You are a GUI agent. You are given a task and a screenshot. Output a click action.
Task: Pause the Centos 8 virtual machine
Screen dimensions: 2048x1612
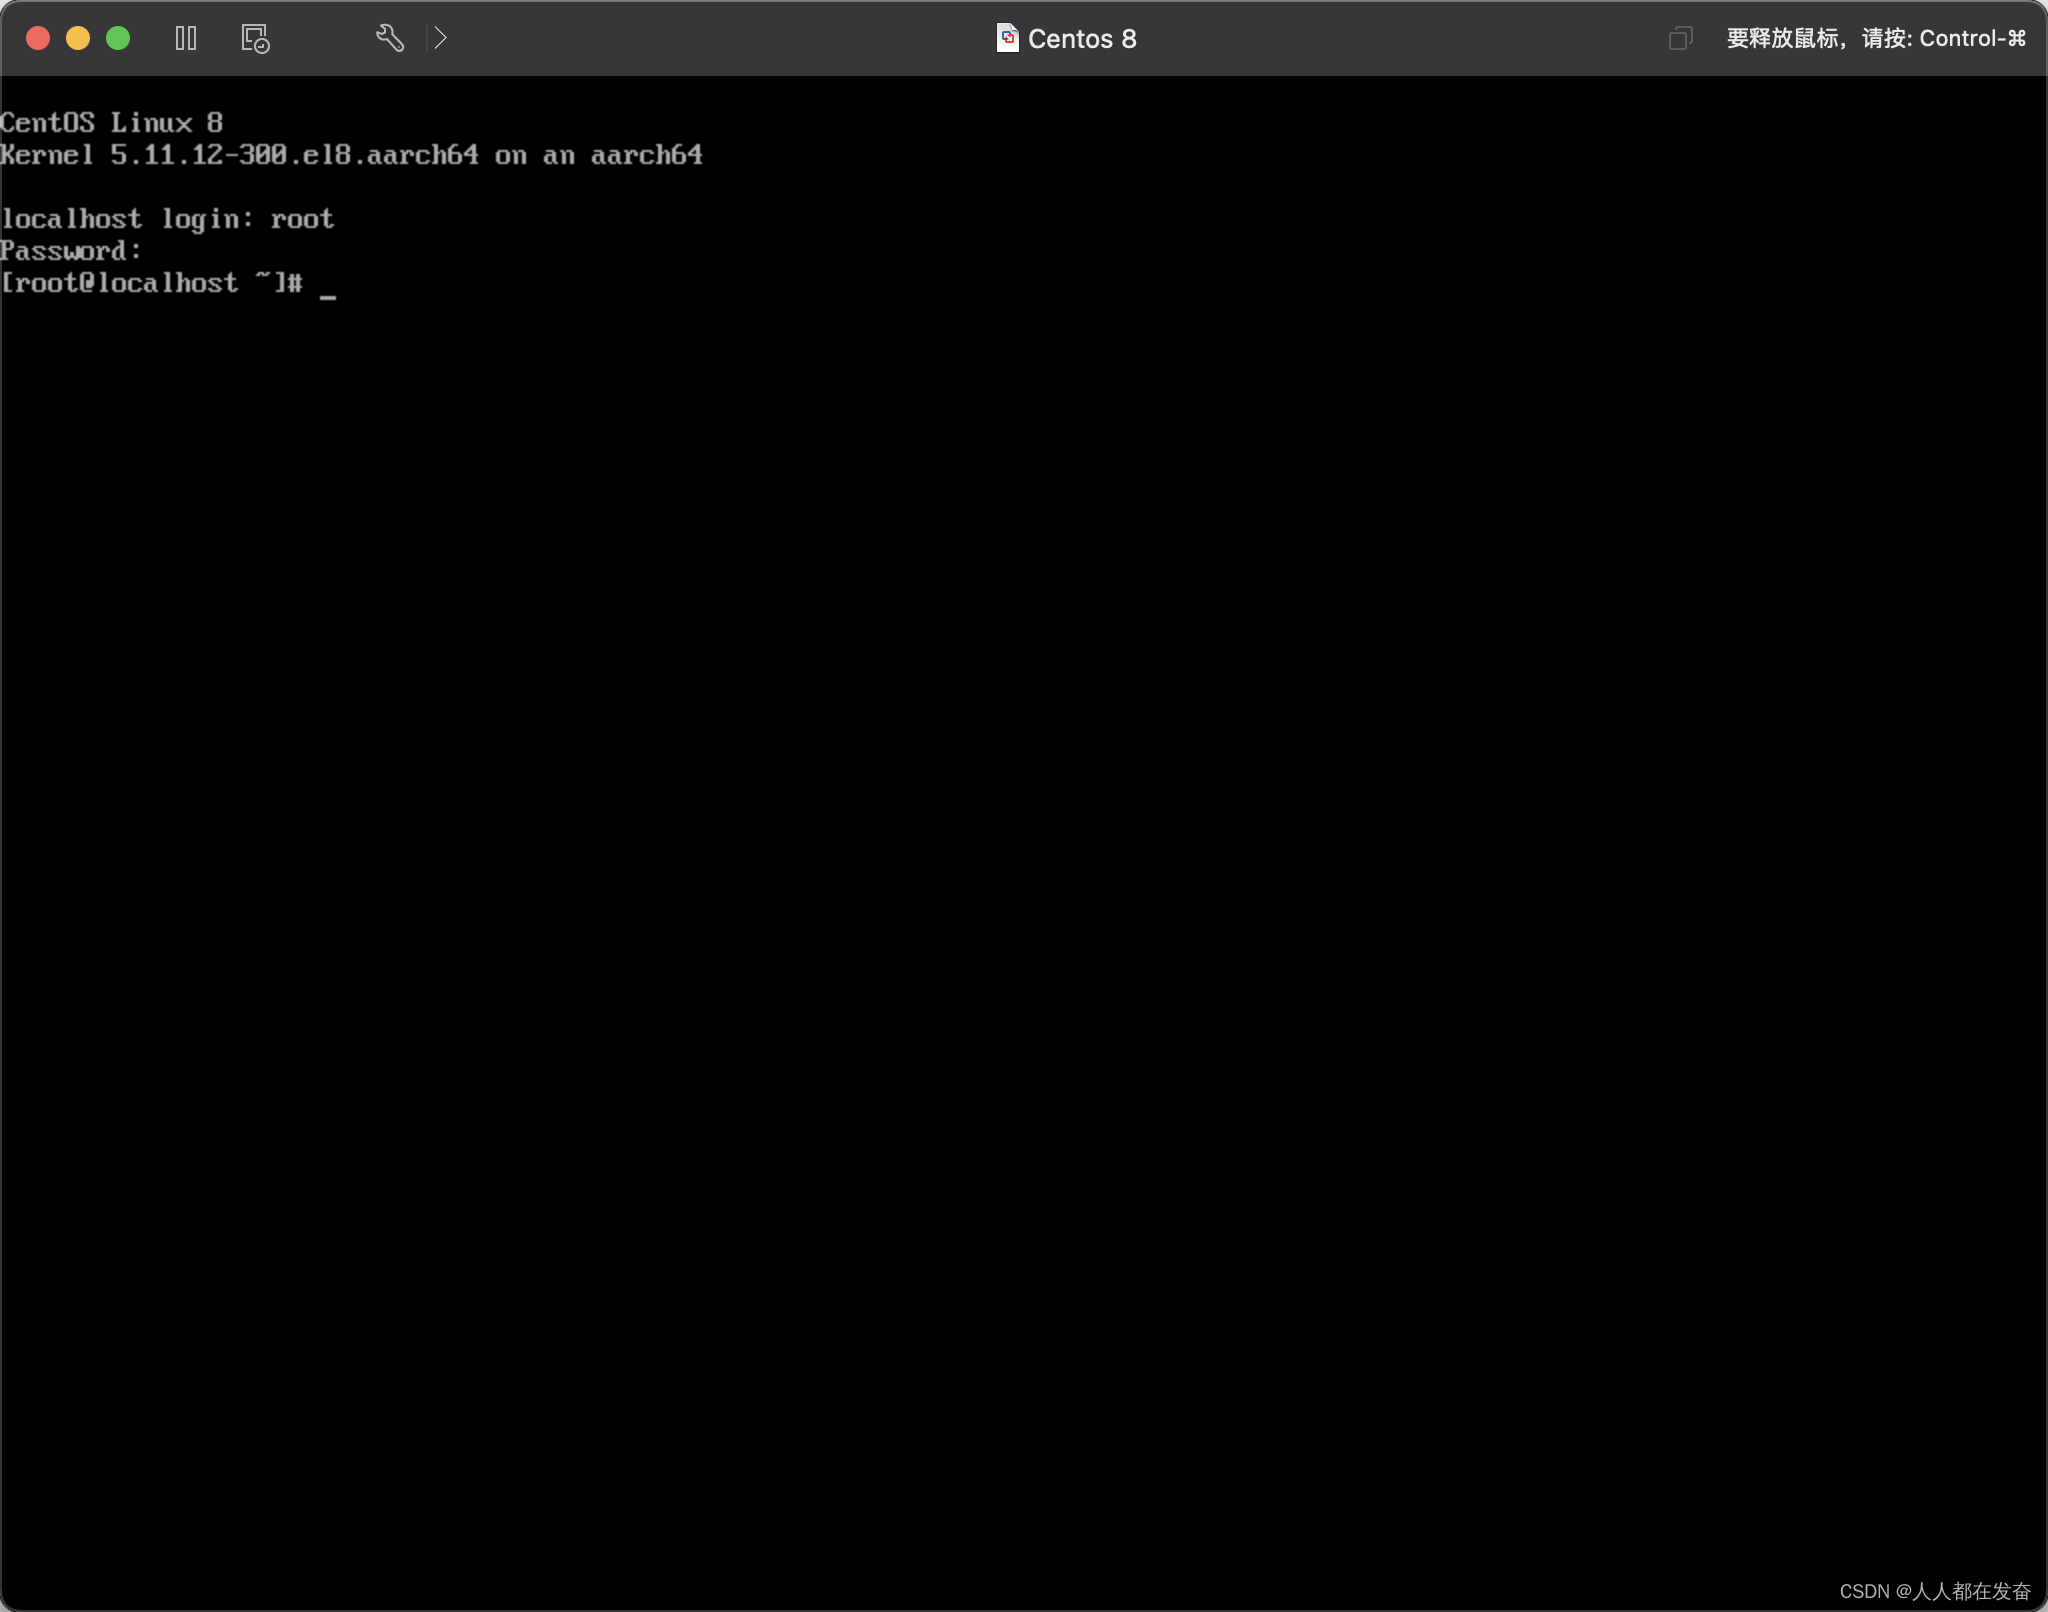coord(186,38)
